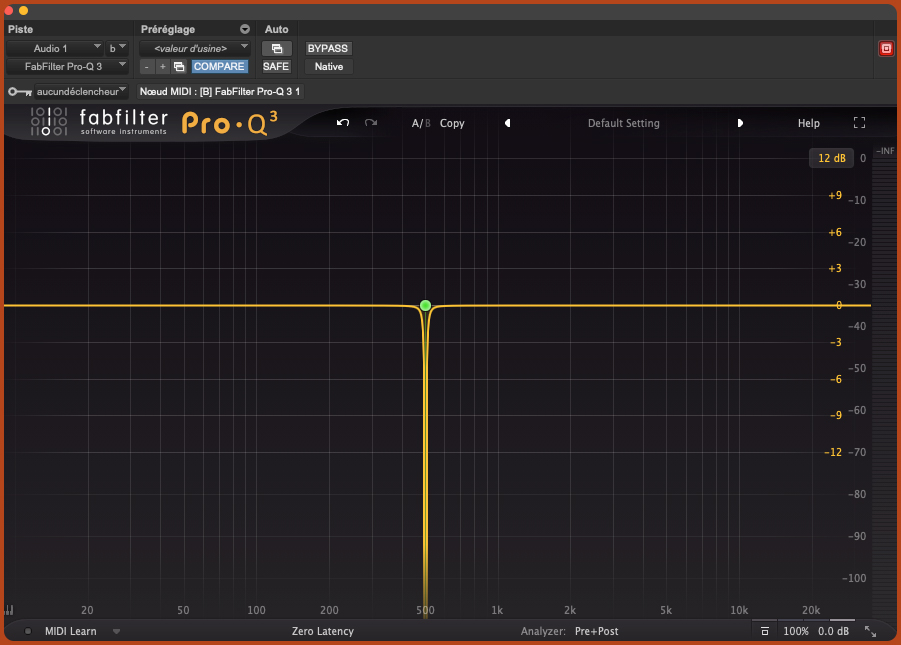
Task: Open the Default Setting preset menu
Action: (x=623, y=123)
